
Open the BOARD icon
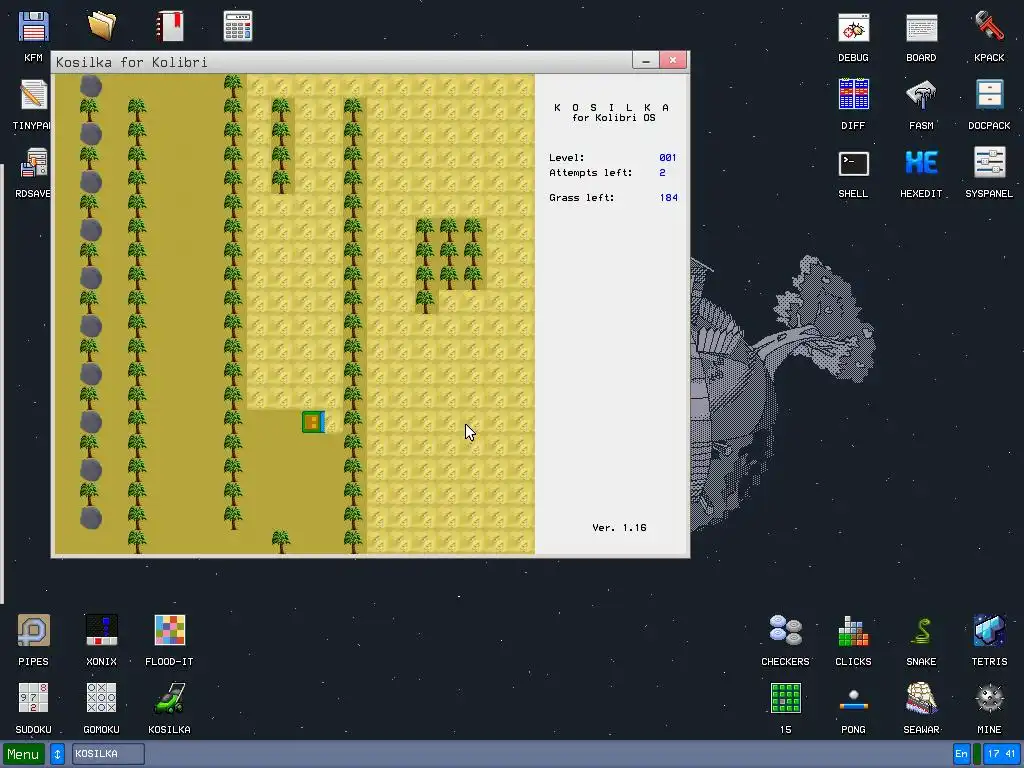921,27
